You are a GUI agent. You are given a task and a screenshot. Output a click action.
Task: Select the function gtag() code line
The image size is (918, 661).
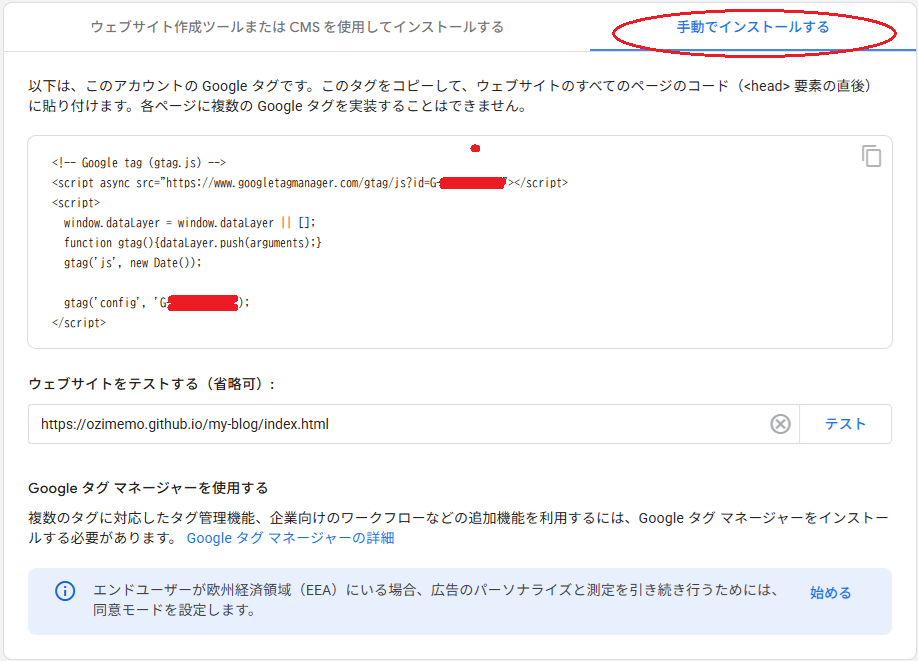click(193, 243)
